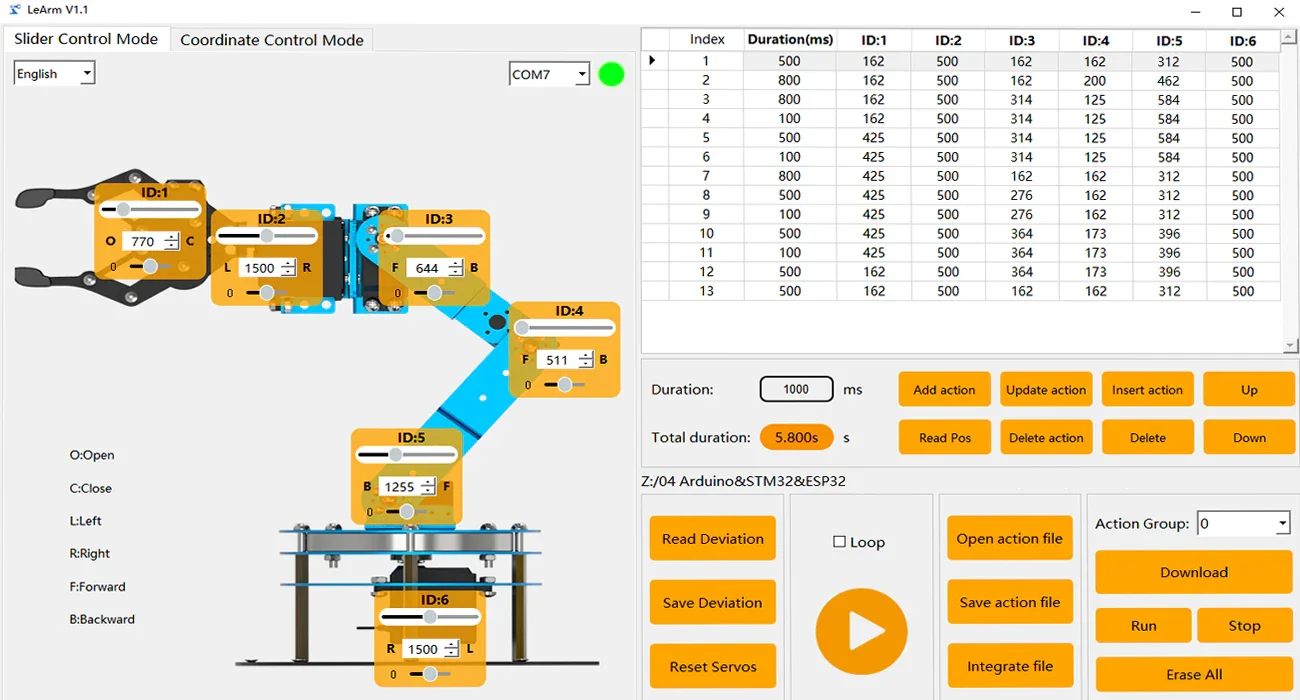1300x700 pixels.
Task: Click the ID:6 spinner arrows beside 1500
Action: coord(451,649)
